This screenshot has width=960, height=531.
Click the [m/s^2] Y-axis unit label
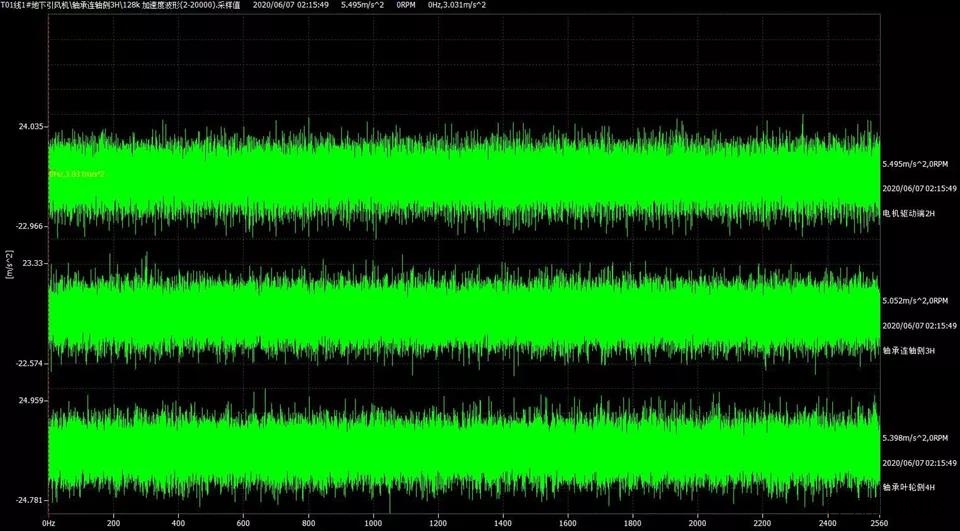coord(10,265)
